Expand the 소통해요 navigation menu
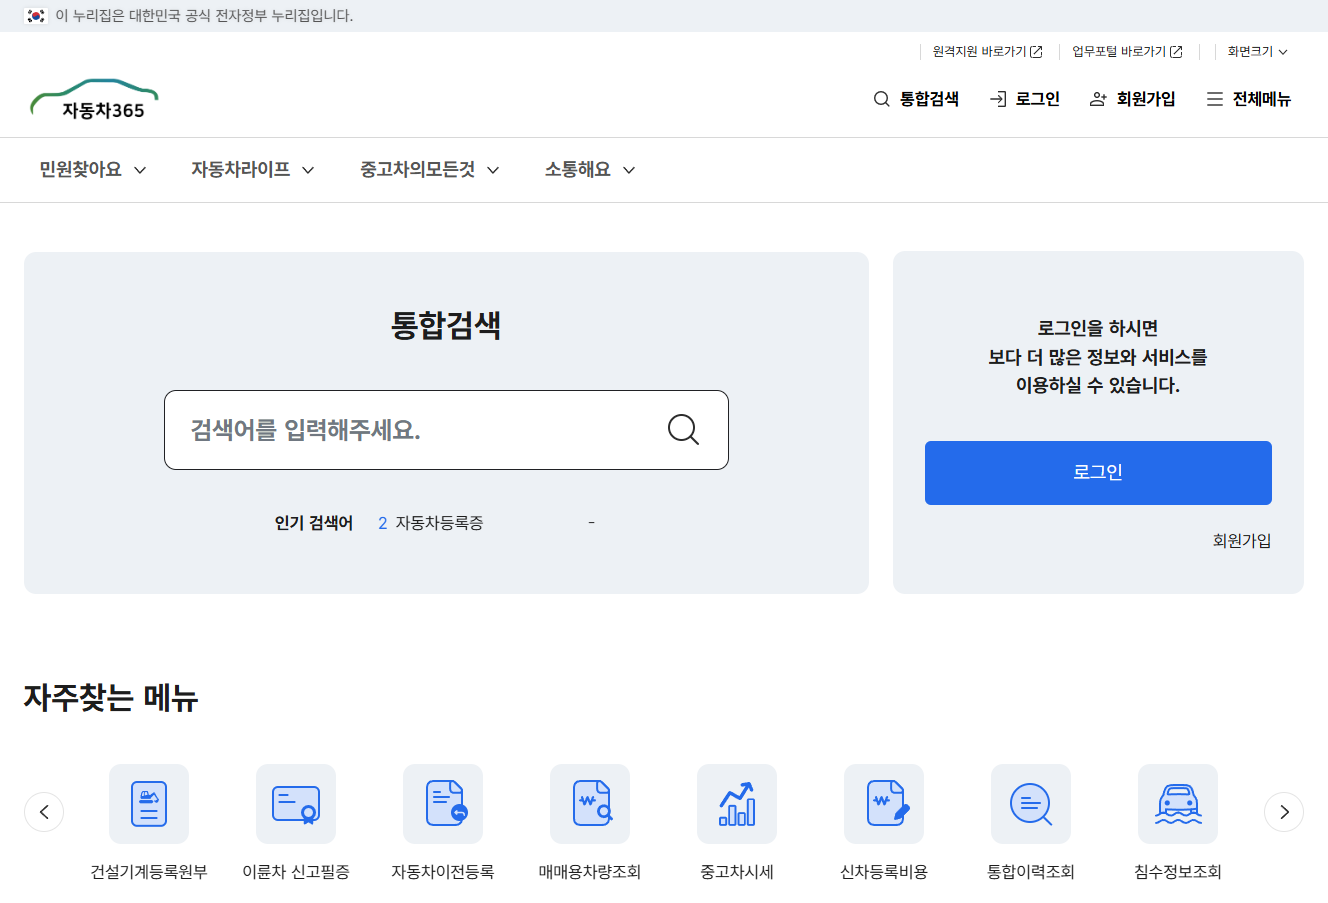Image resolution: width=1328 pixels, height=903 pixels. point(588,170)
